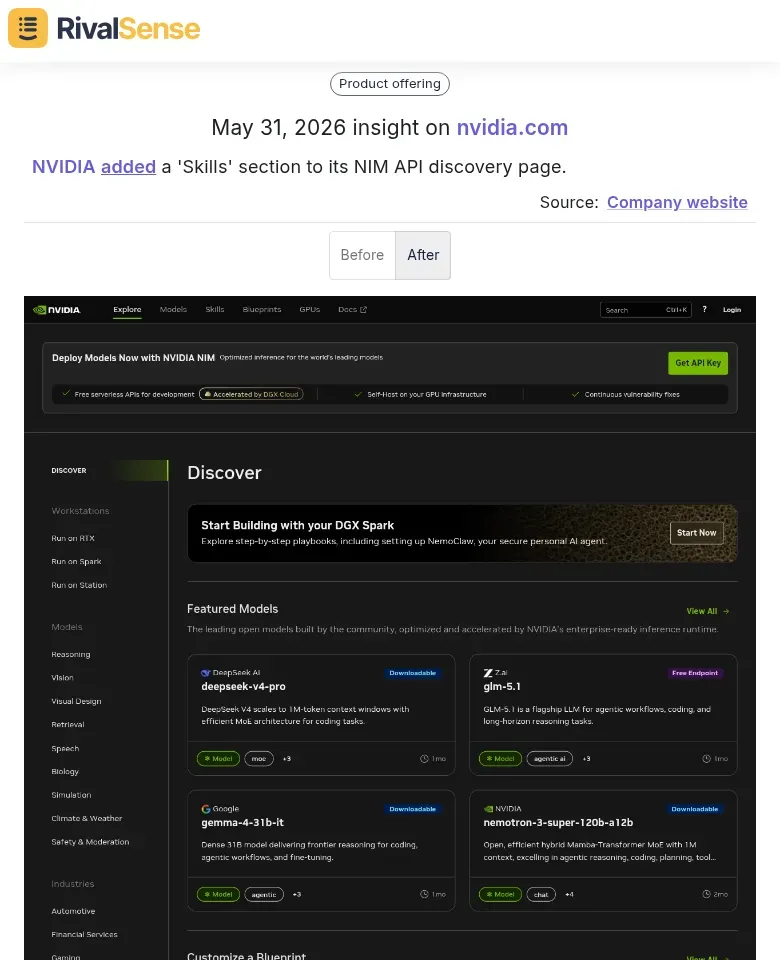Click the DeepSeek AI publisher icon
This screenshot has height=960, width=780.
206,673
